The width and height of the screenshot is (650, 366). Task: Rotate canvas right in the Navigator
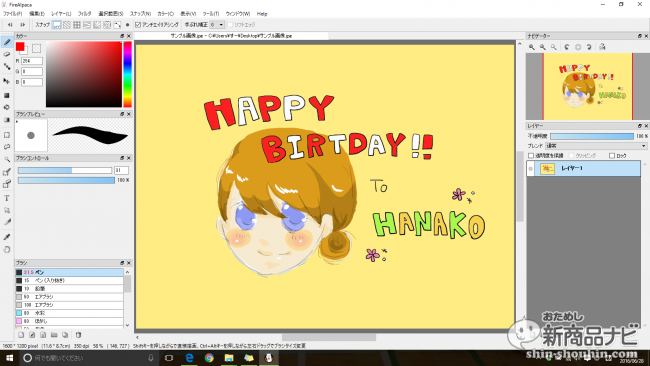589,47
